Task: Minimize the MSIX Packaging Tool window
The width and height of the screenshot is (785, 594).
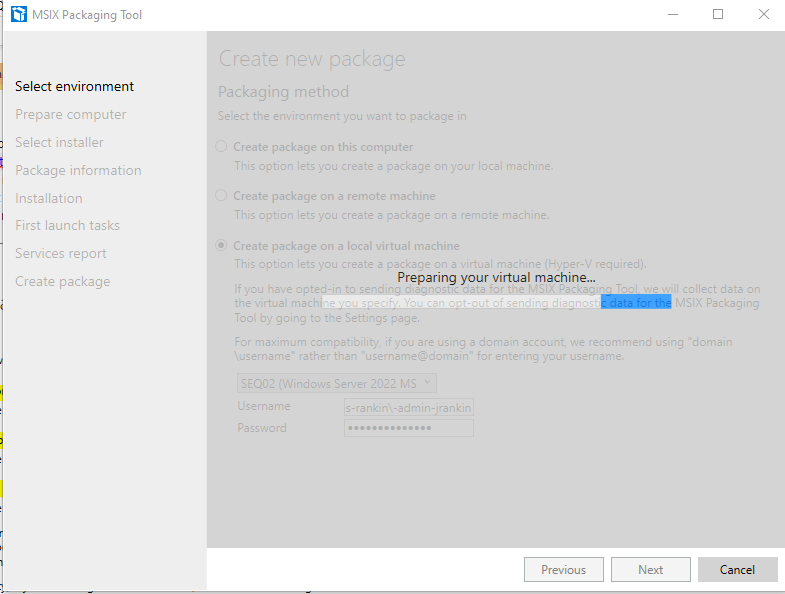Action: click(x=671, y=15)
